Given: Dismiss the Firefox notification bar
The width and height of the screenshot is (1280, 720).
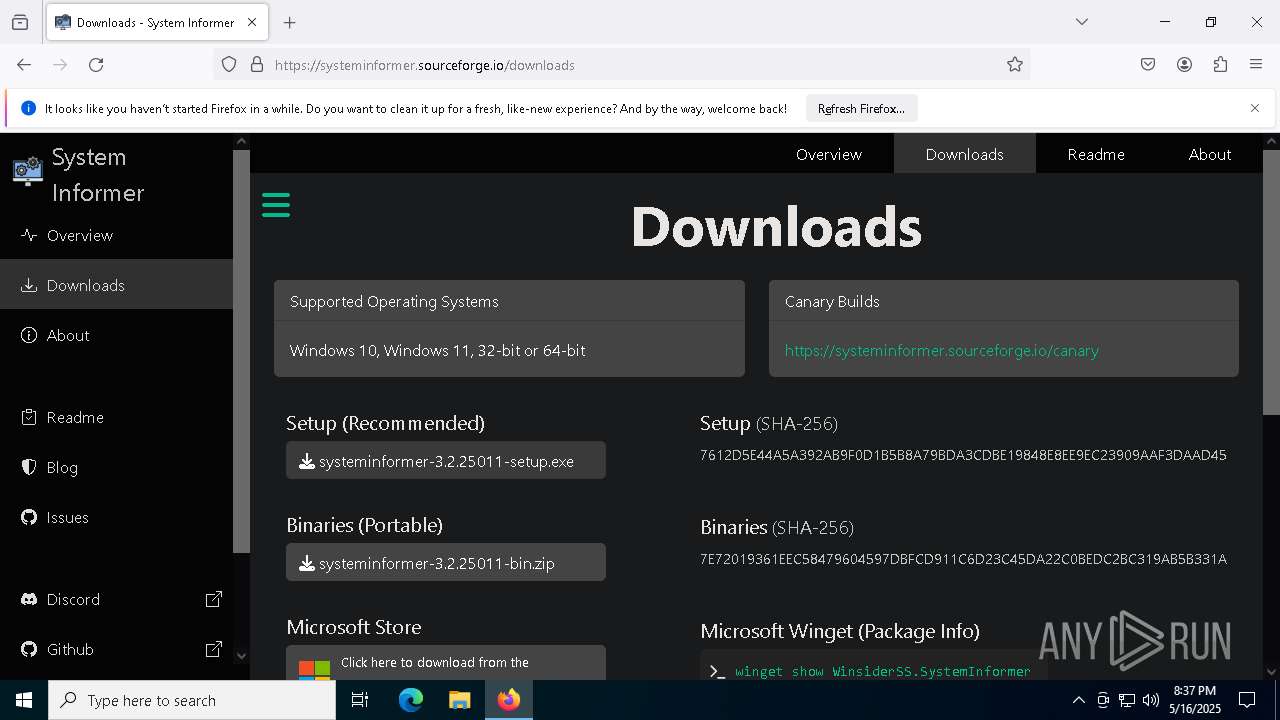Looking at the screenshot, I should 1255,108.
